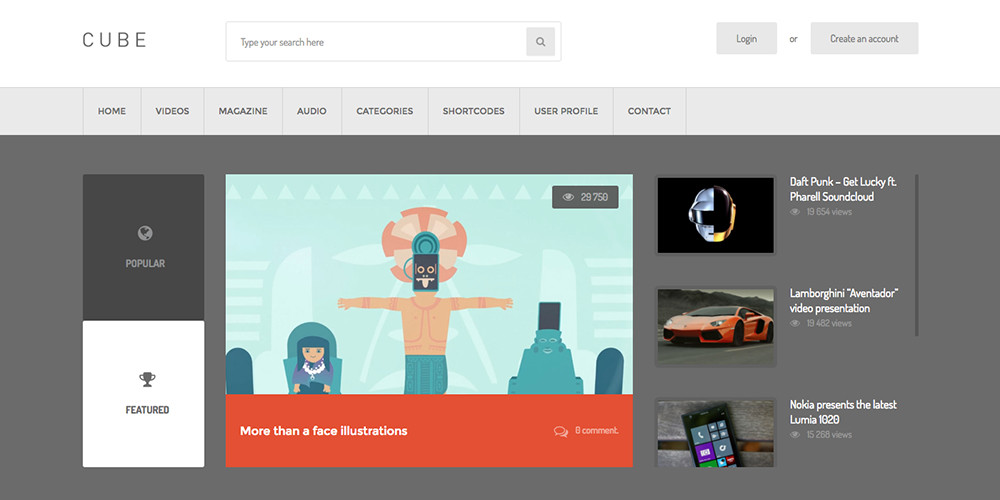This screenshot has width=1000, height=500.
Task: Go to the Categories navigation item
Action: click(384, 111)
